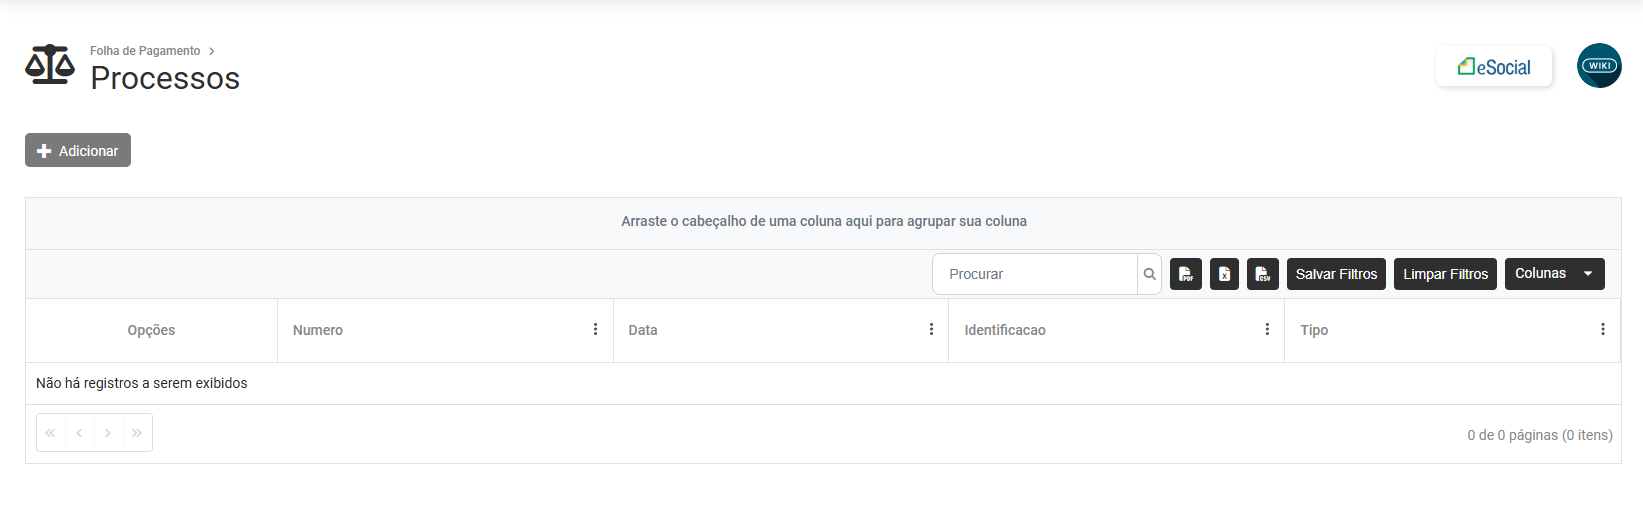Export the table to PDF

click(1185, 274)
